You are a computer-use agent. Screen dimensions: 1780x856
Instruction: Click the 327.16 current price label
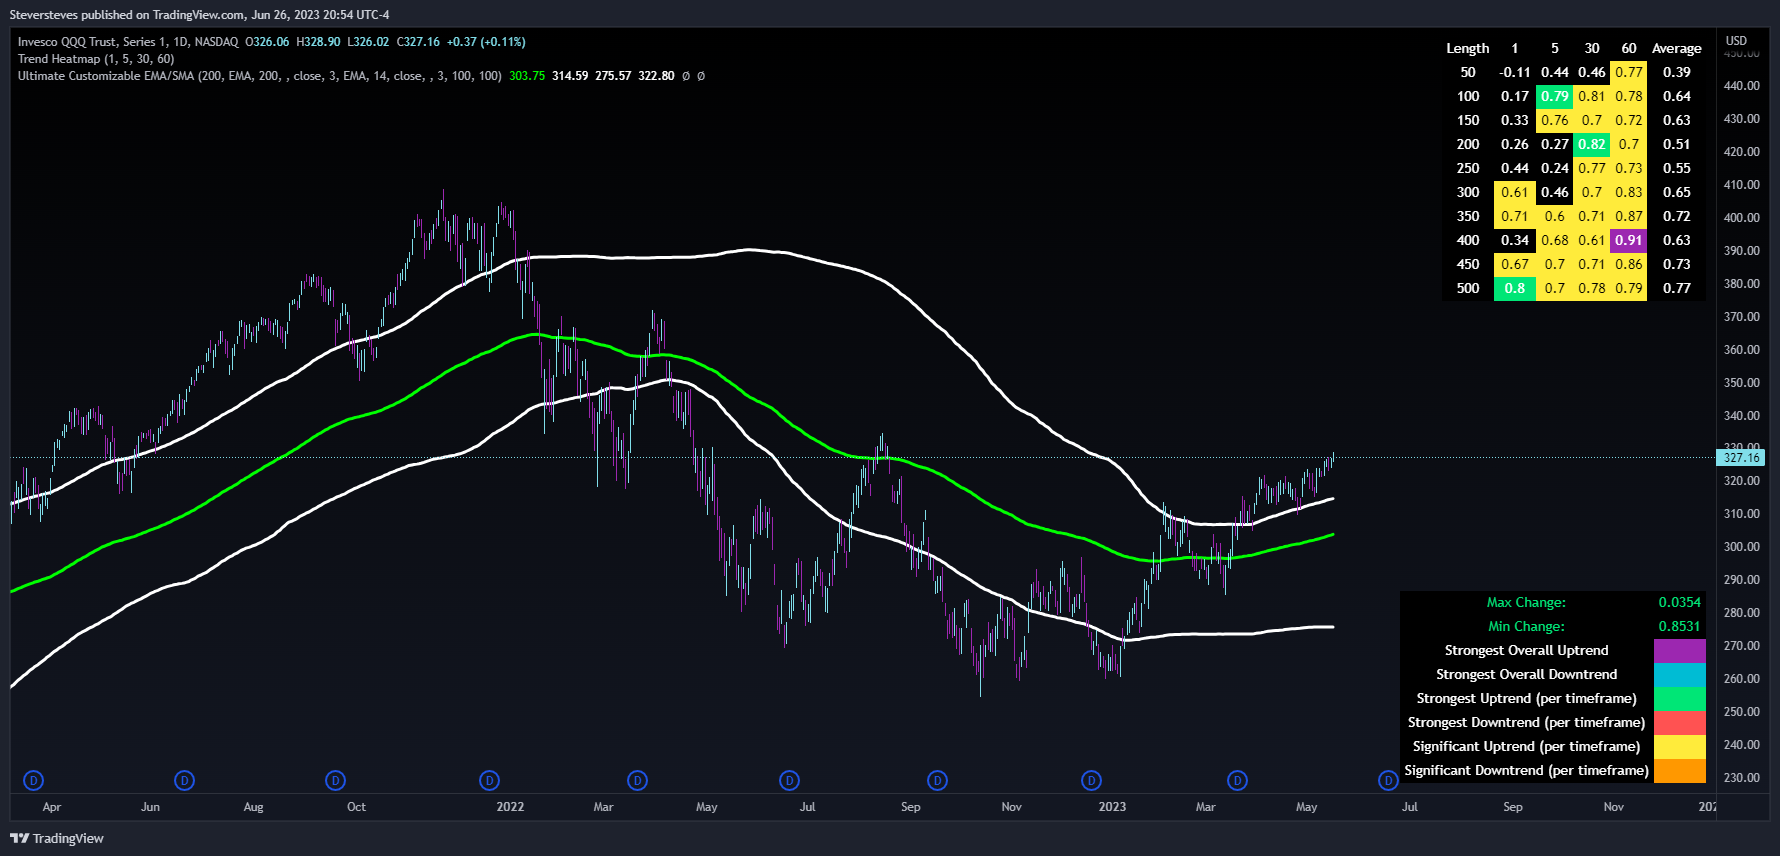click(1741, 458)
